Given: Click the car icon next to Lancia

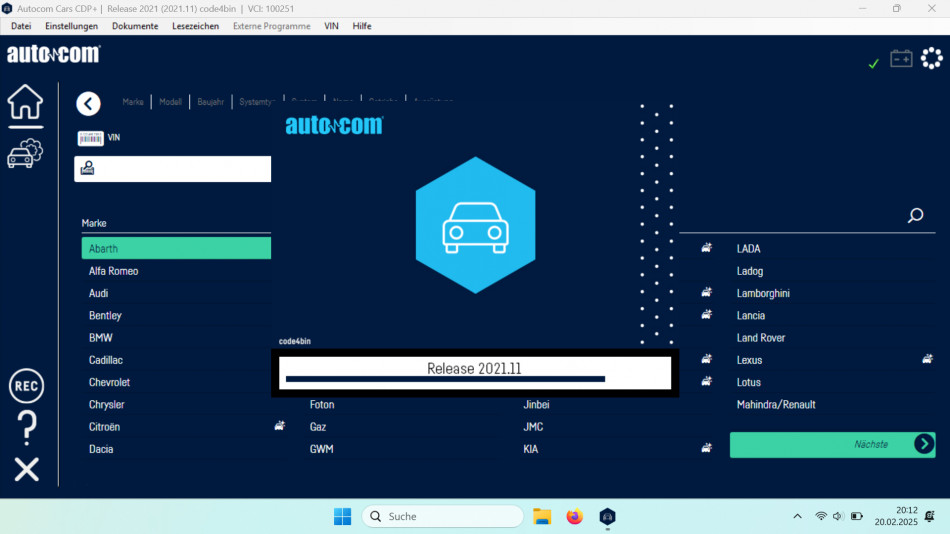Looking at the screenshot, I should 706,315.
